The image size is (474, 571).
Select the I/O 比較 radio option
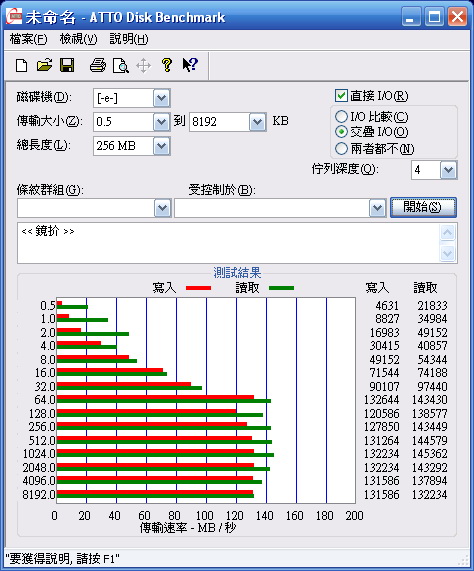click(341, 117)
